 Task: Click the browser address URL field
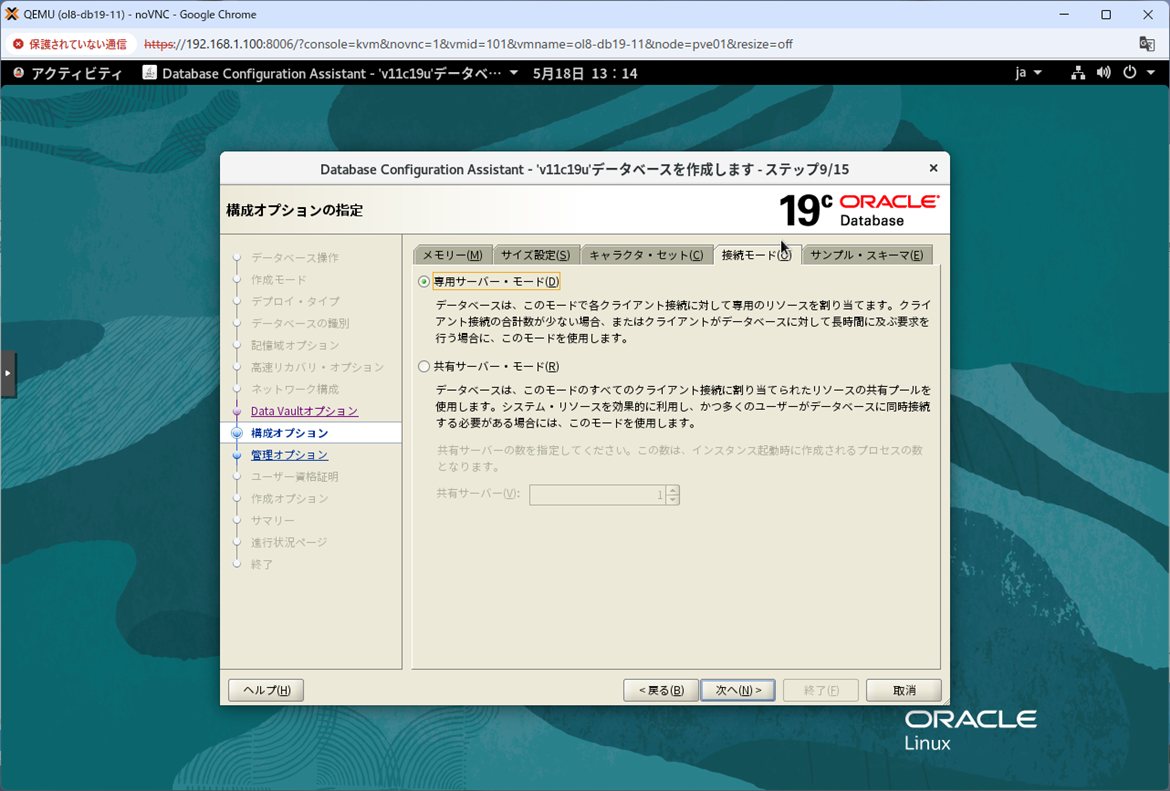[468, 44]
